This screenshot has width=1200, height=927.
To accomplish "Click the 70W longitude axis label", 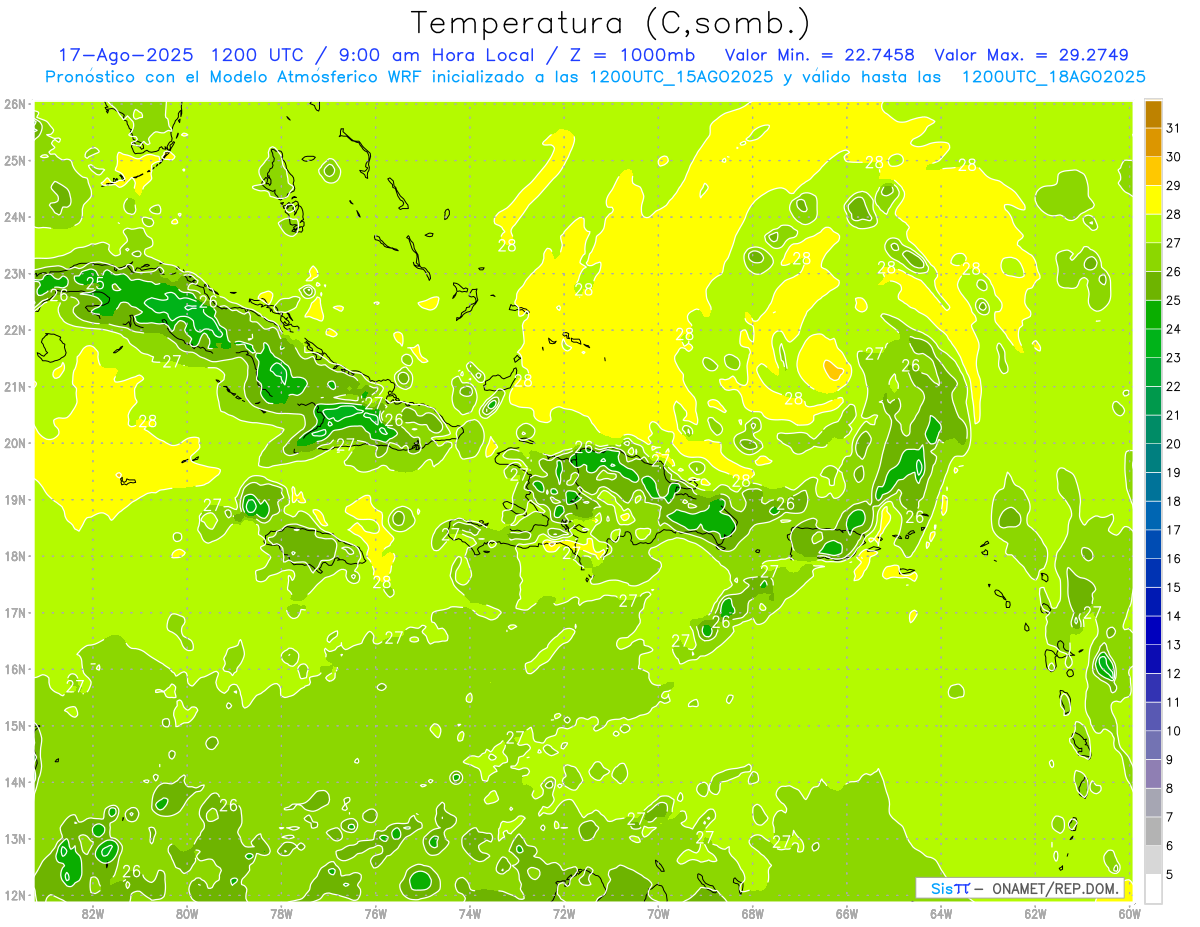I will coord(658,913).
